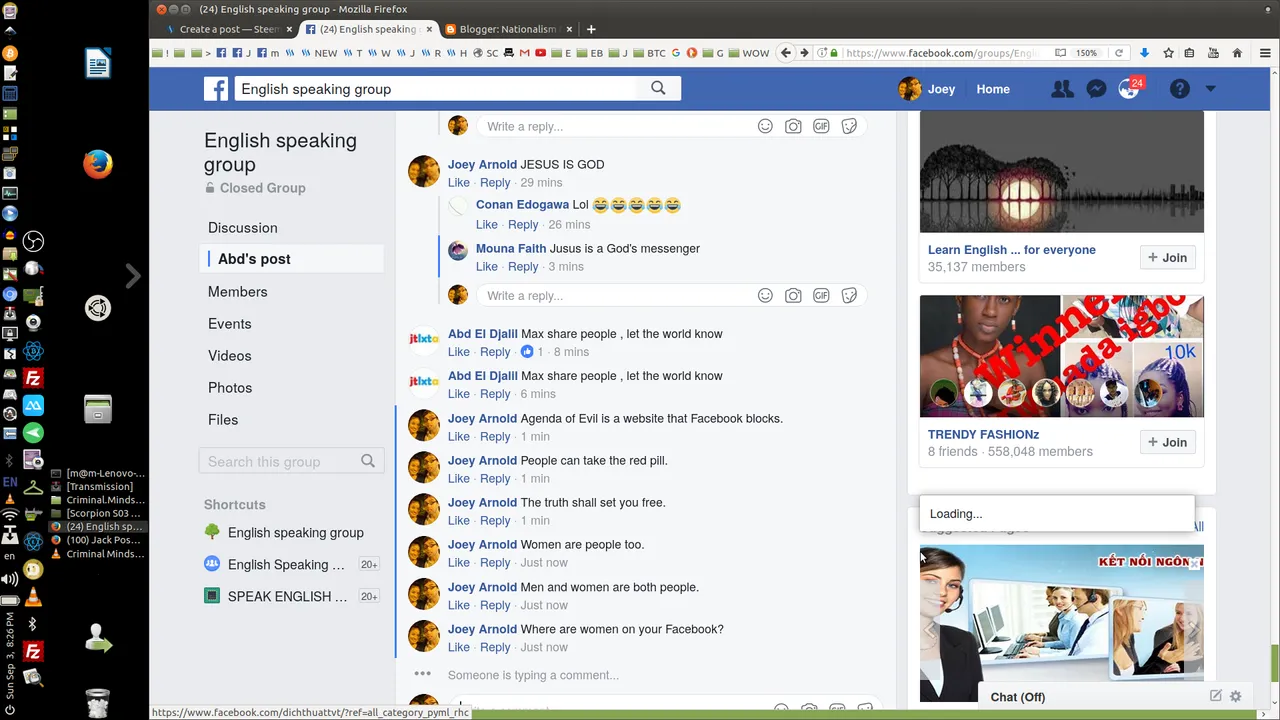Join the TRENDY FASHIONz group
The height and width of the screenshot is (720, 1280).
1168,442
